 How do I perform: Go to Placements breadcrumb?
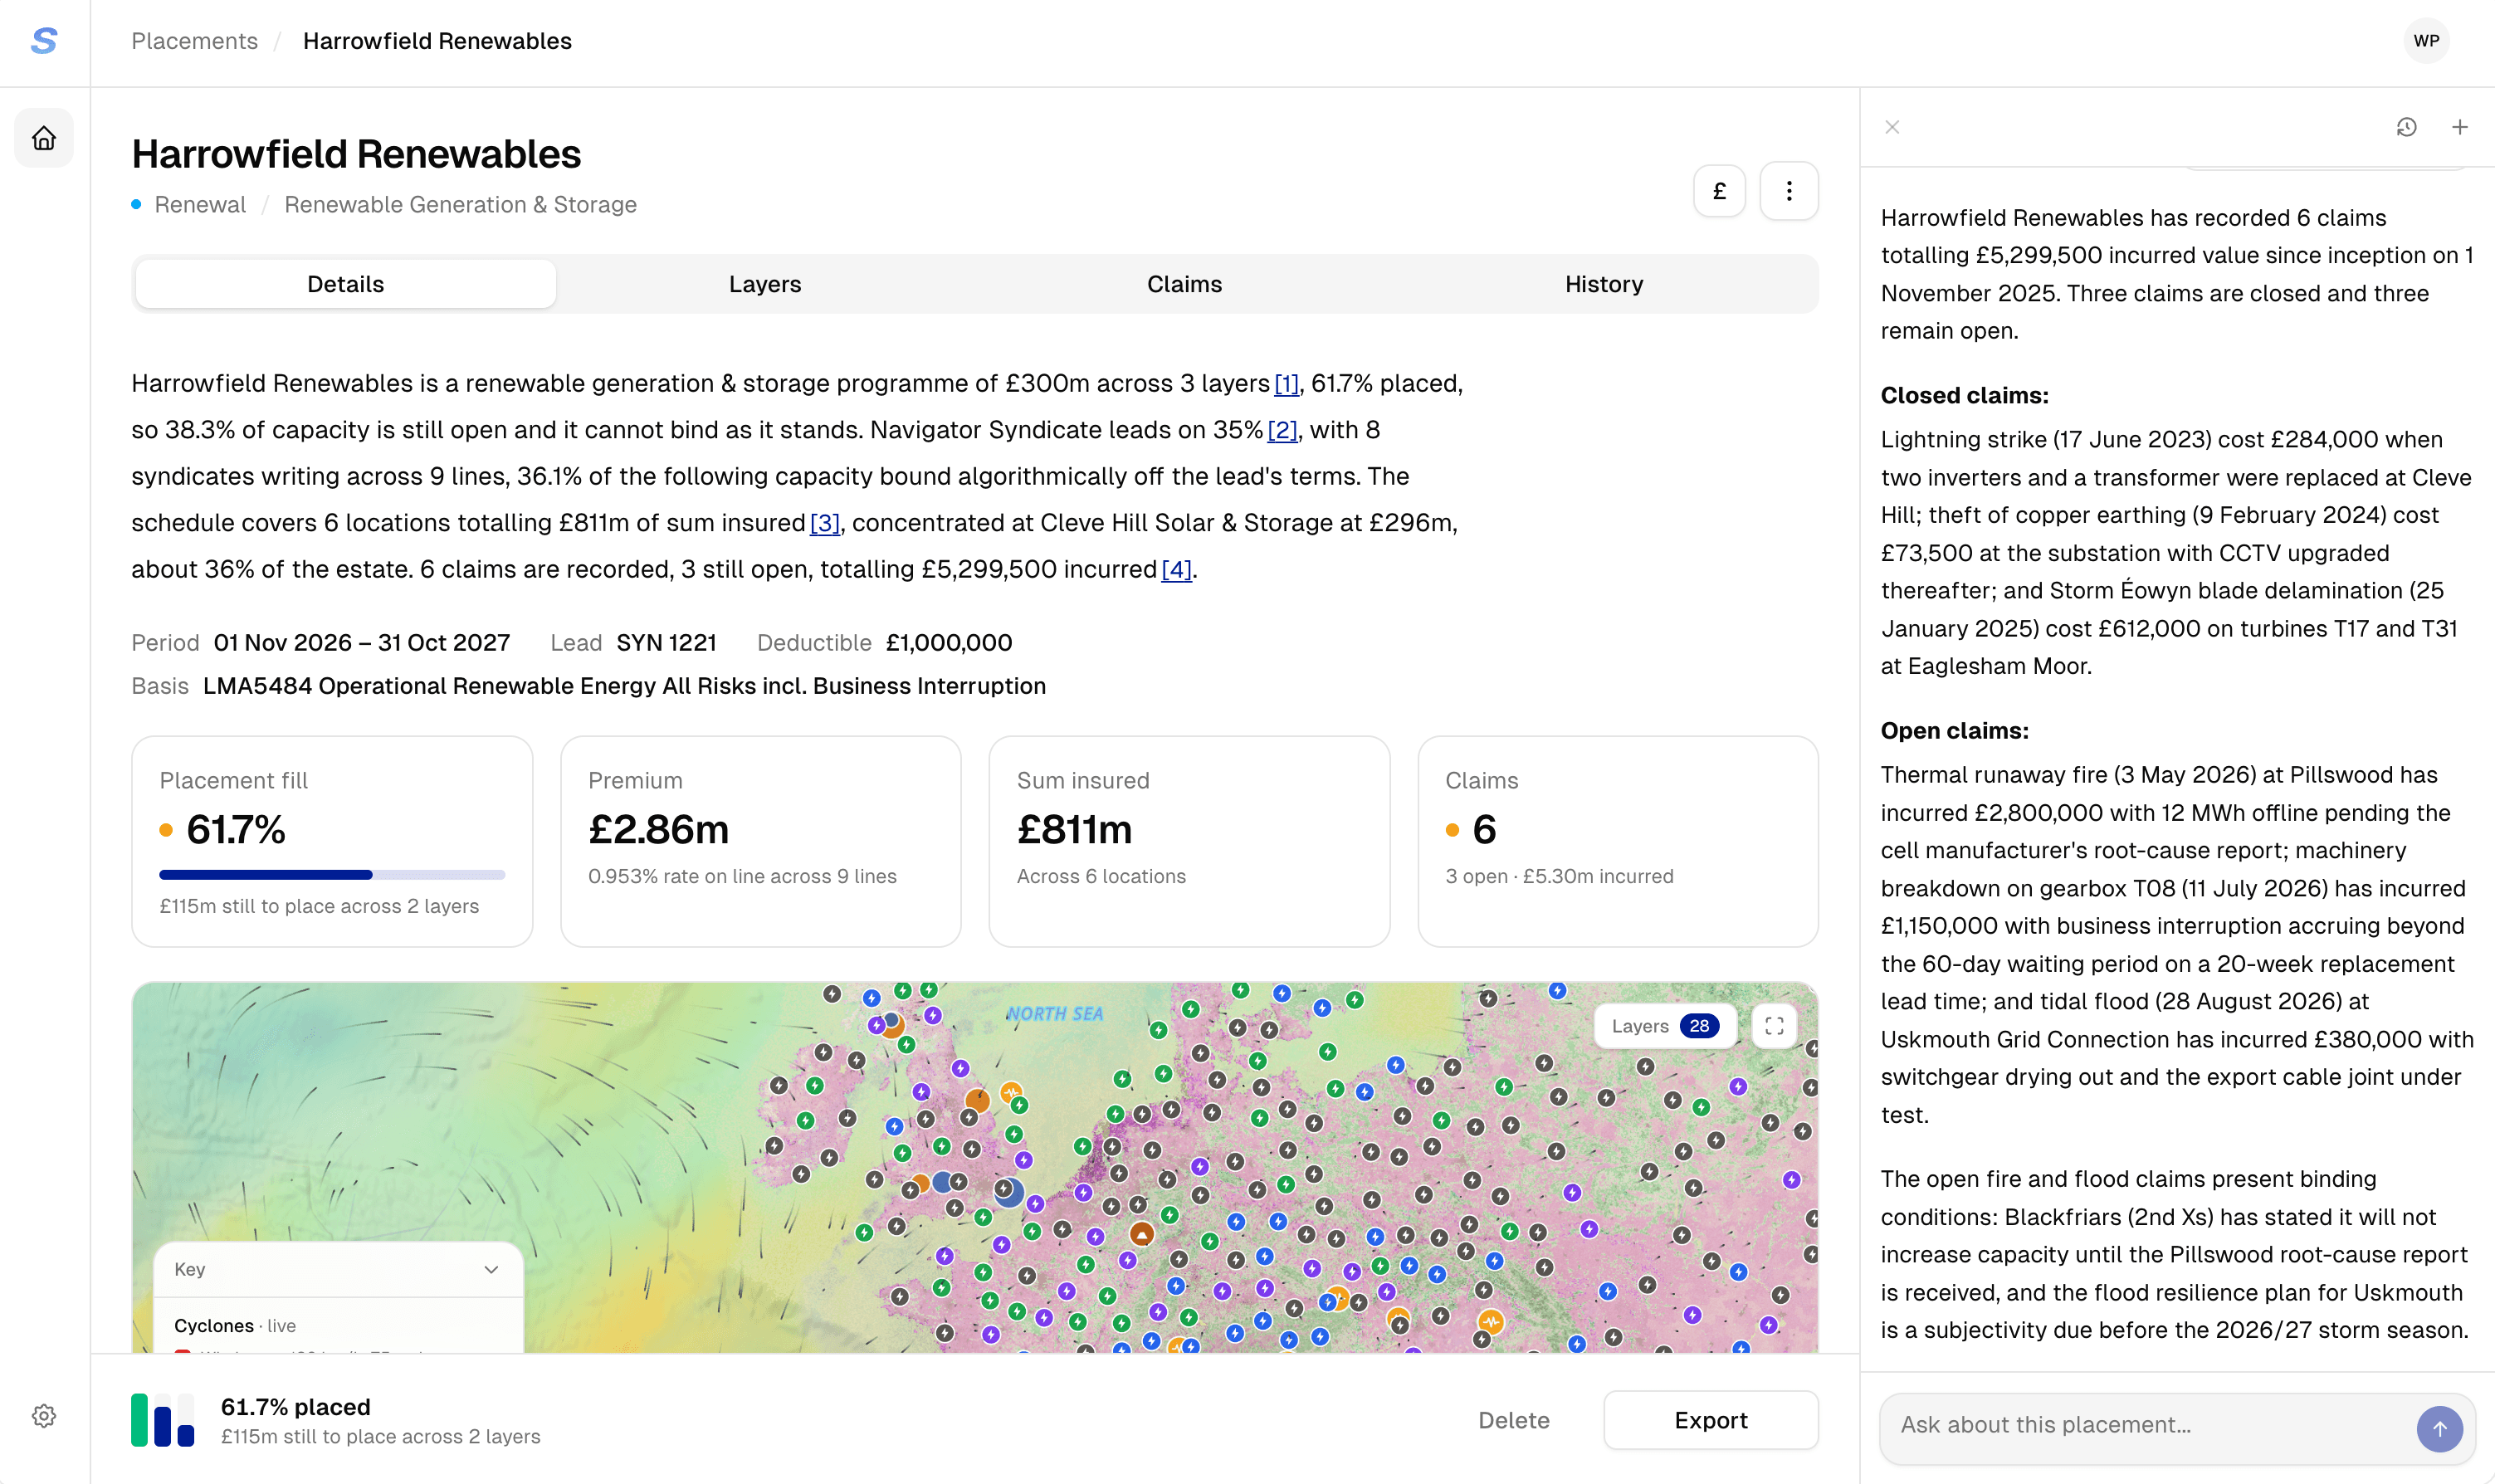(x=194, y=41)
